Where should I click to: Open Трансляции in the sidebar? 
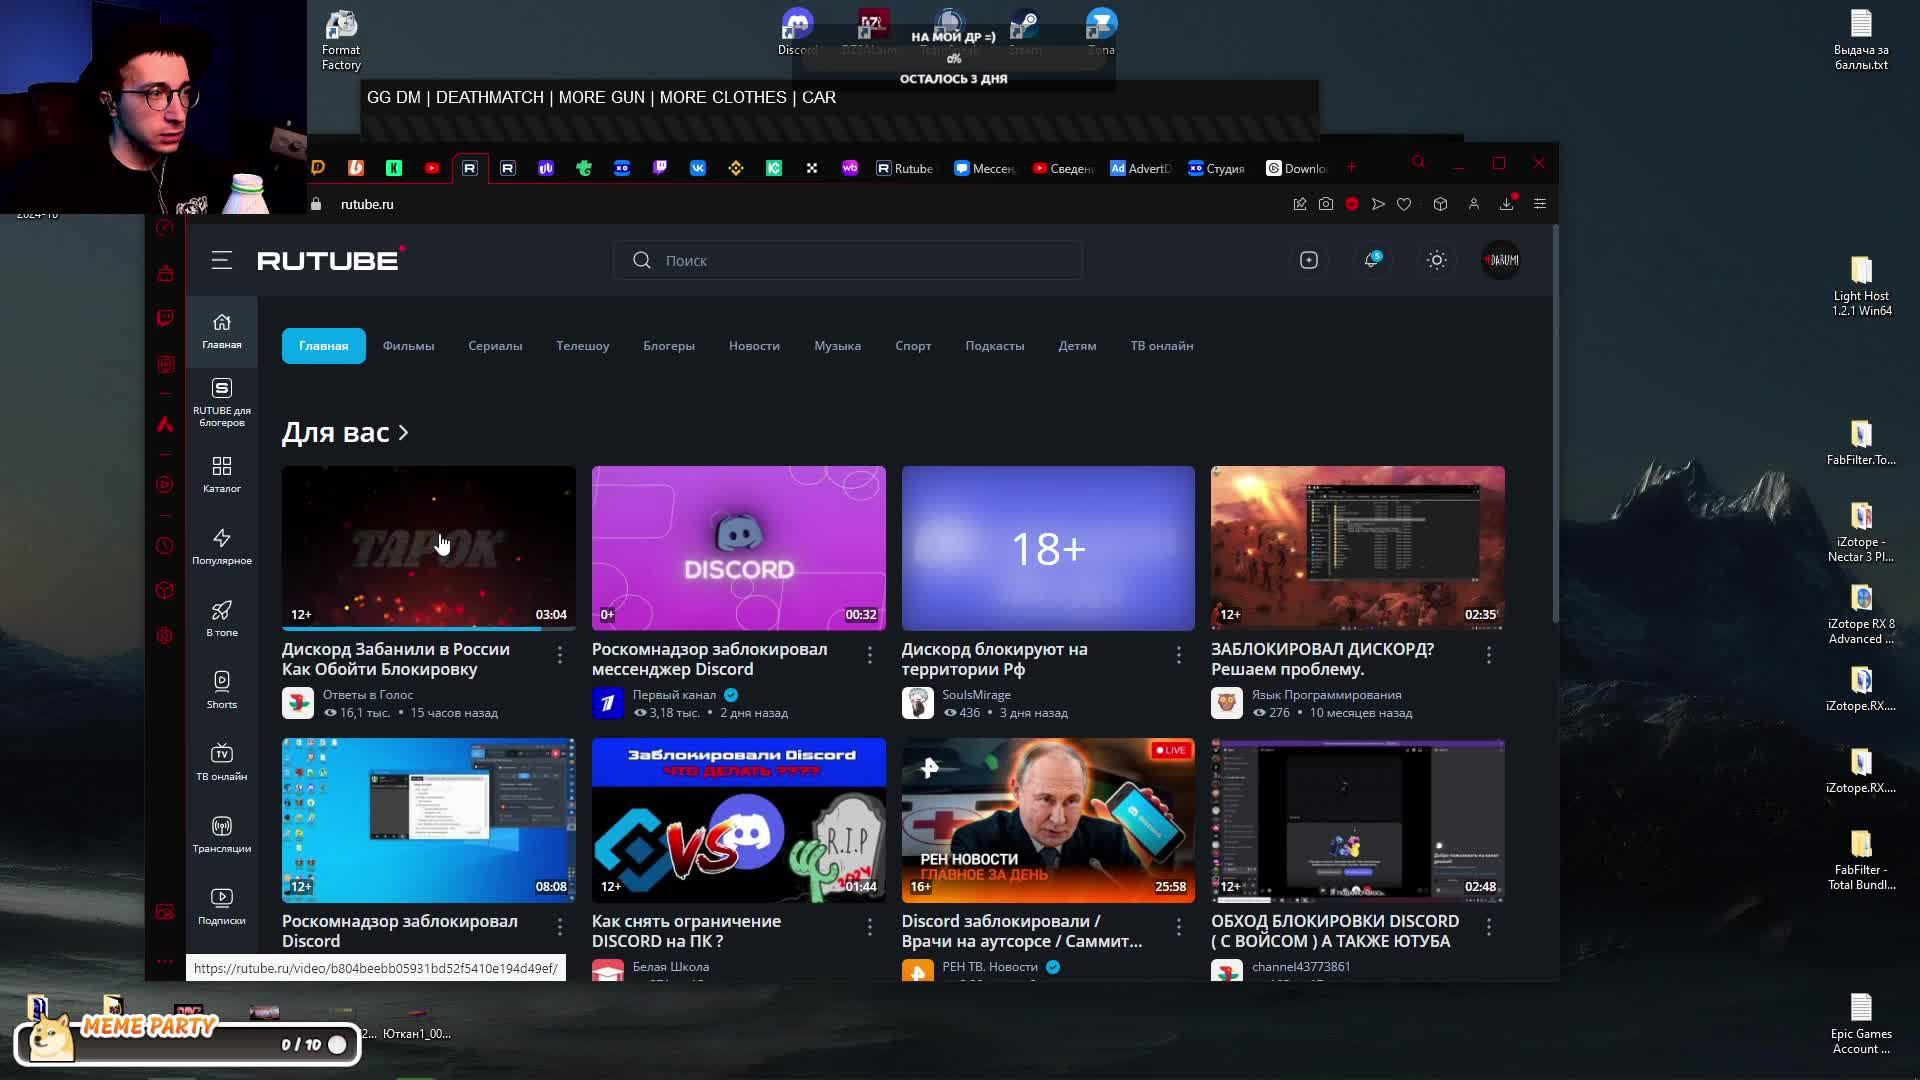(x=222, y=835)
